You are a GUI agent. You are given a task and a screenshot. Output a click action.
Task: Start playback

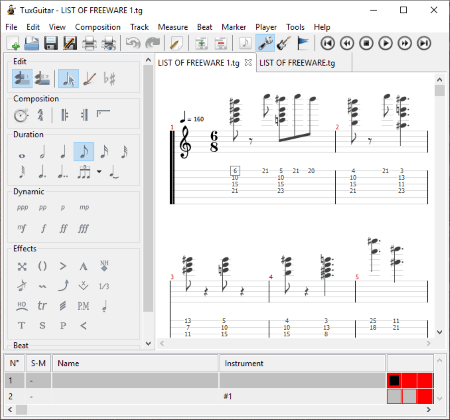(386, 43)
